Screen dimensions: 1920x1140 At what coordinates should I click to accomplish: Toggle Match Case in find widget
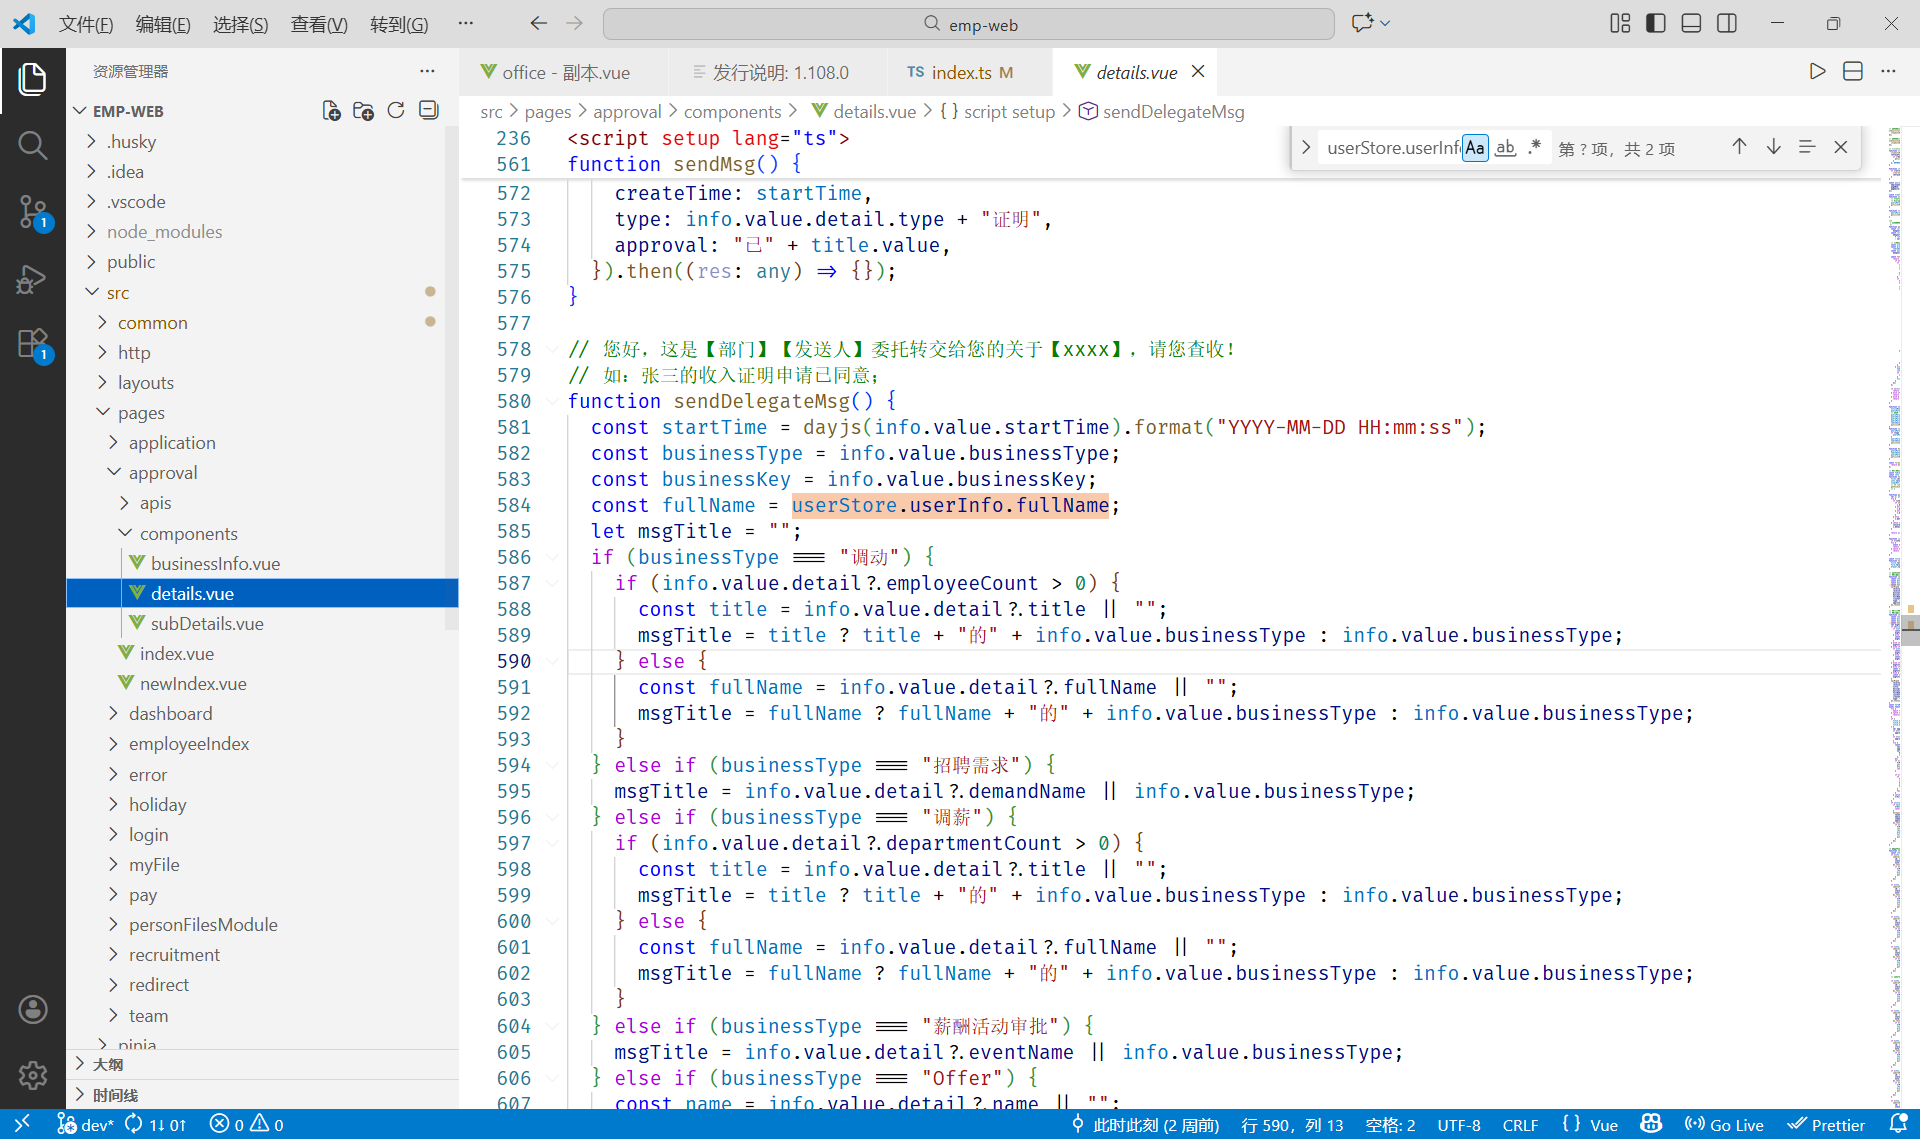pos(1475,148)
